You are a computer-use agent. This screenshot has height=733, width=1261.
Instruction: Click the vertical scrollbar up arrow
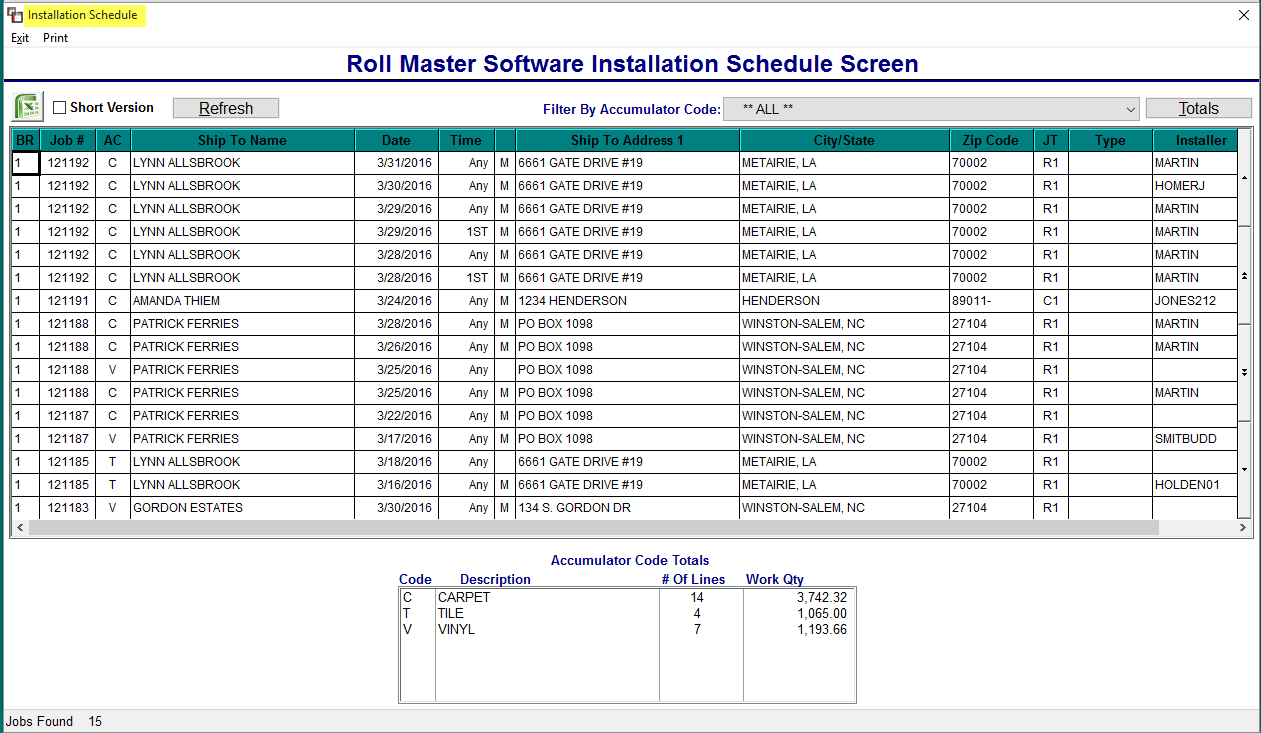point(1244,178)
